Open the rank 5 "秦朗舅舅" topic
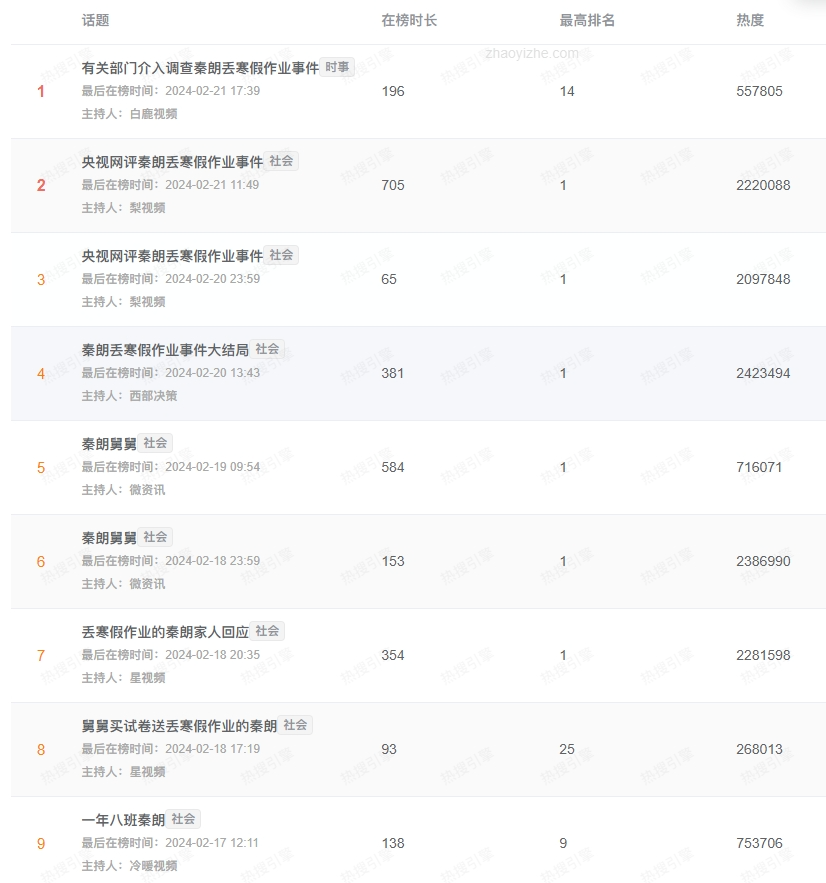Screen dimensions: 826x883 coord(109,444)
